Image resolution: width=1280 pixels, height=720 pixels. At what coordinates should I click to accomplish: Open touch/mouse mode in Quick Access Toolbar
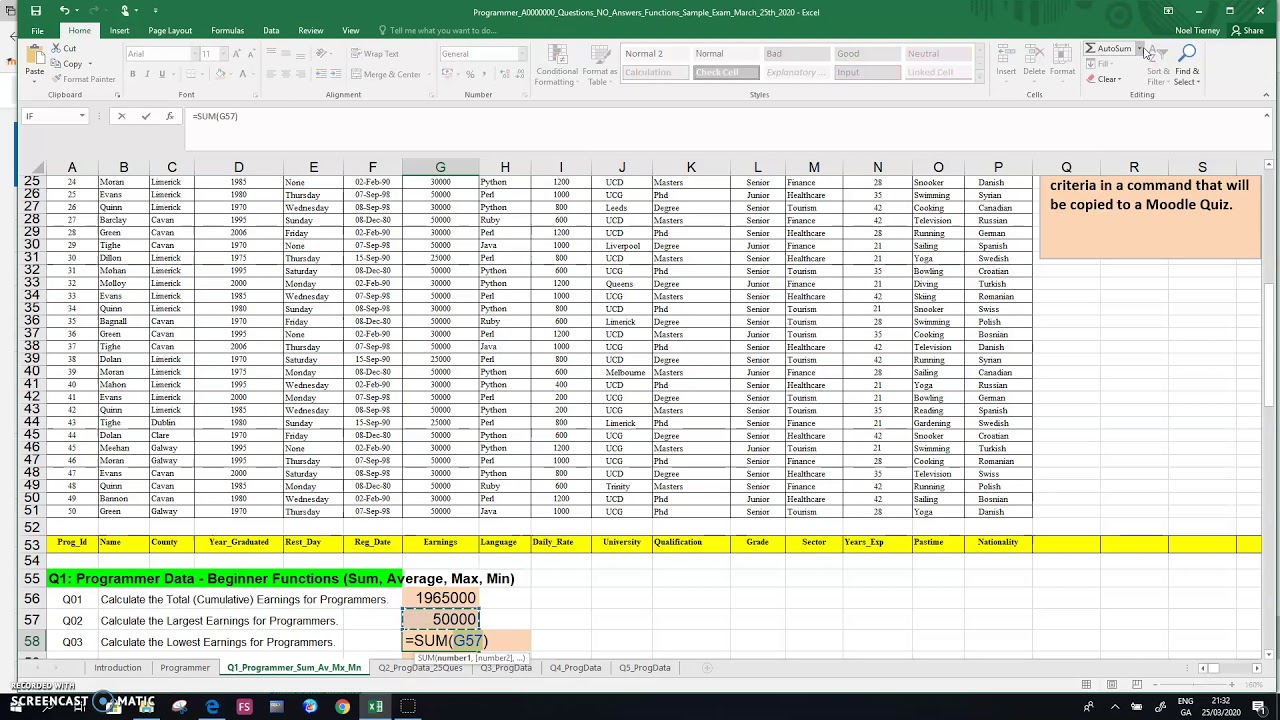pyautogui.click(x=125, y=11)
